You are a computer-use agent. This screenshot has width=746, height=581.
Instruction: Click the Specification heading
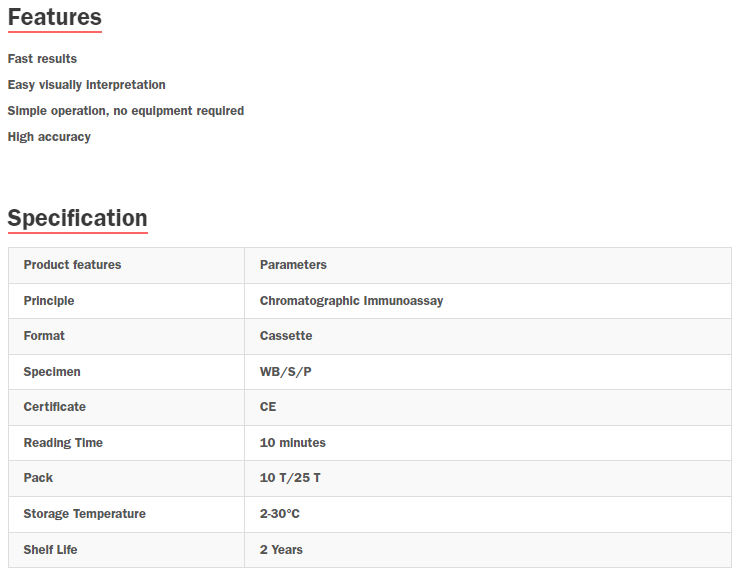78,218
